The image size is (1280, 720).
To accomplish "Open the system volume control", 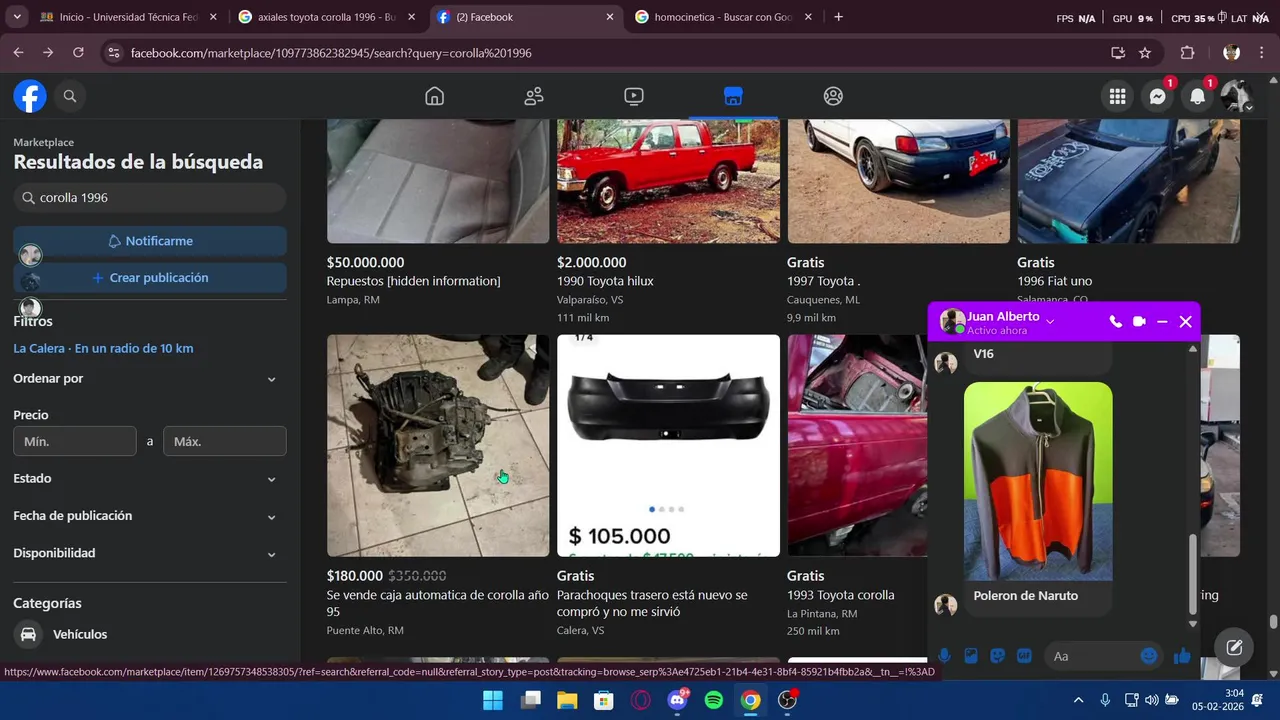I will 1151,700.
